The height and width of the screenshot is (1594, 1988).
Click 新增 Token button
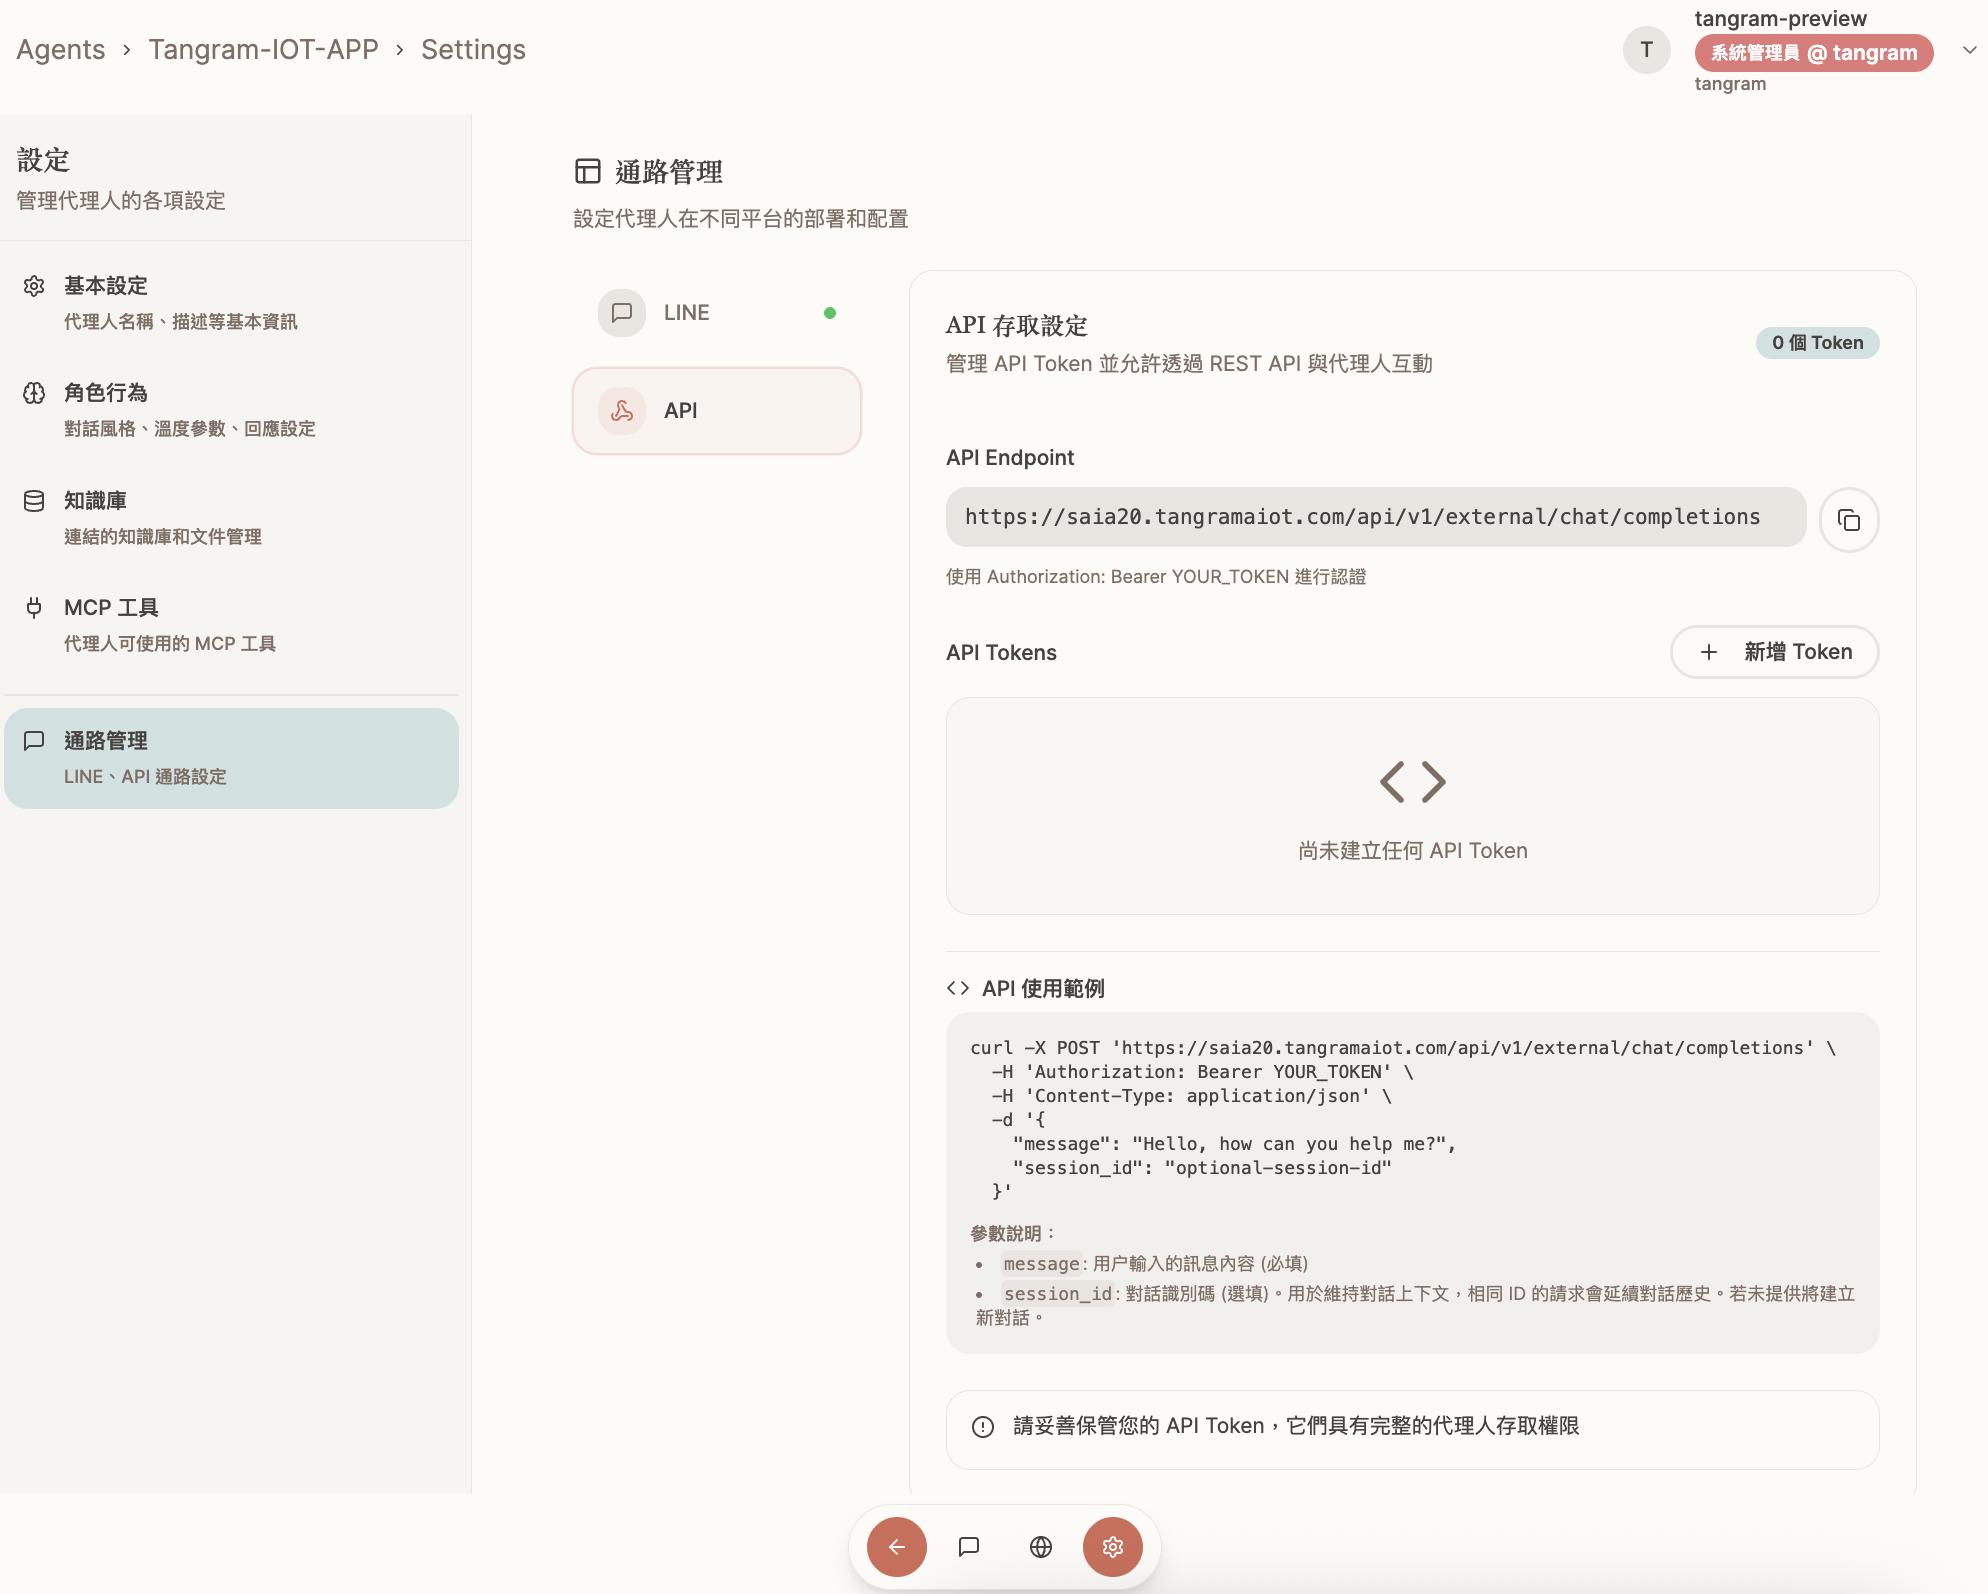1774,652
